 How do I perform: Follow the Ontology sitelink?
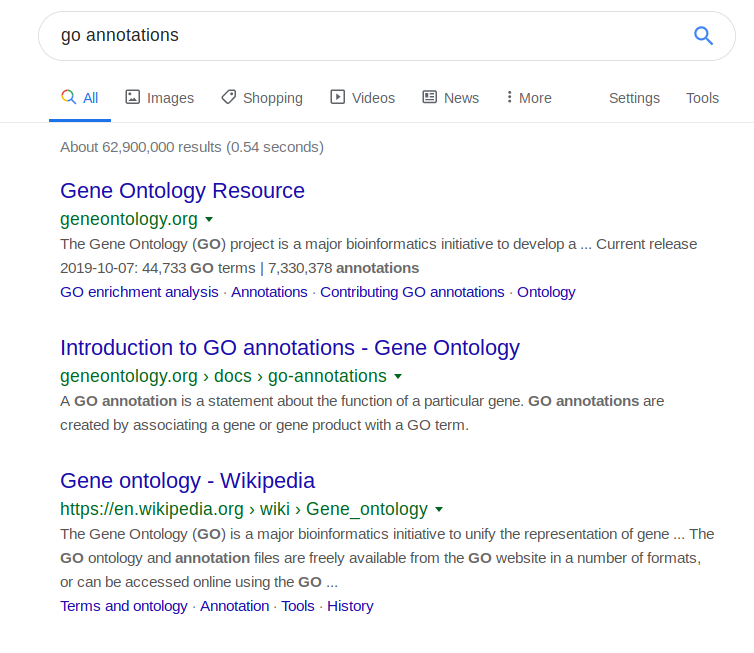(546, 292)
